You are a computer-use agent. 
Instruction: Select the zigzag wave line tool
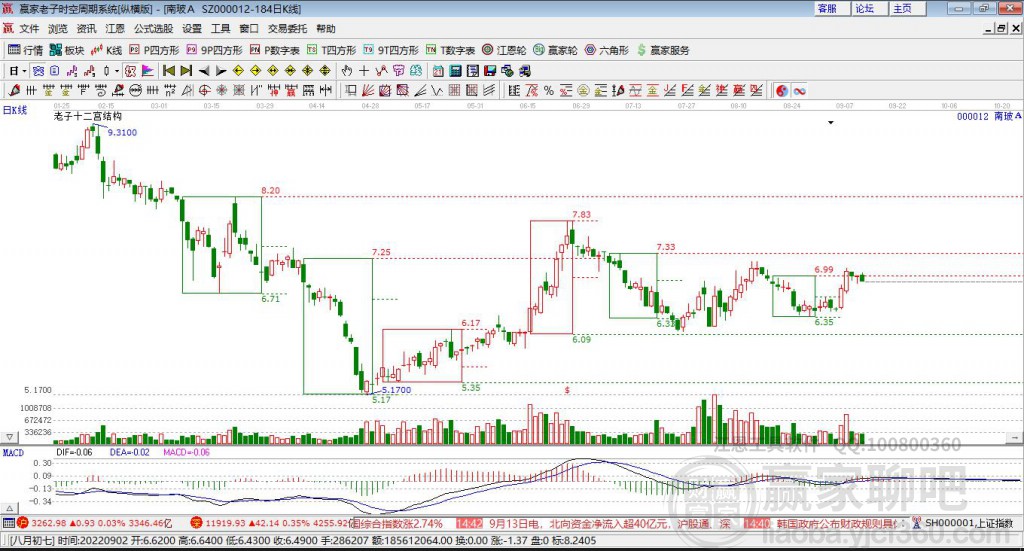click(437, 91)
